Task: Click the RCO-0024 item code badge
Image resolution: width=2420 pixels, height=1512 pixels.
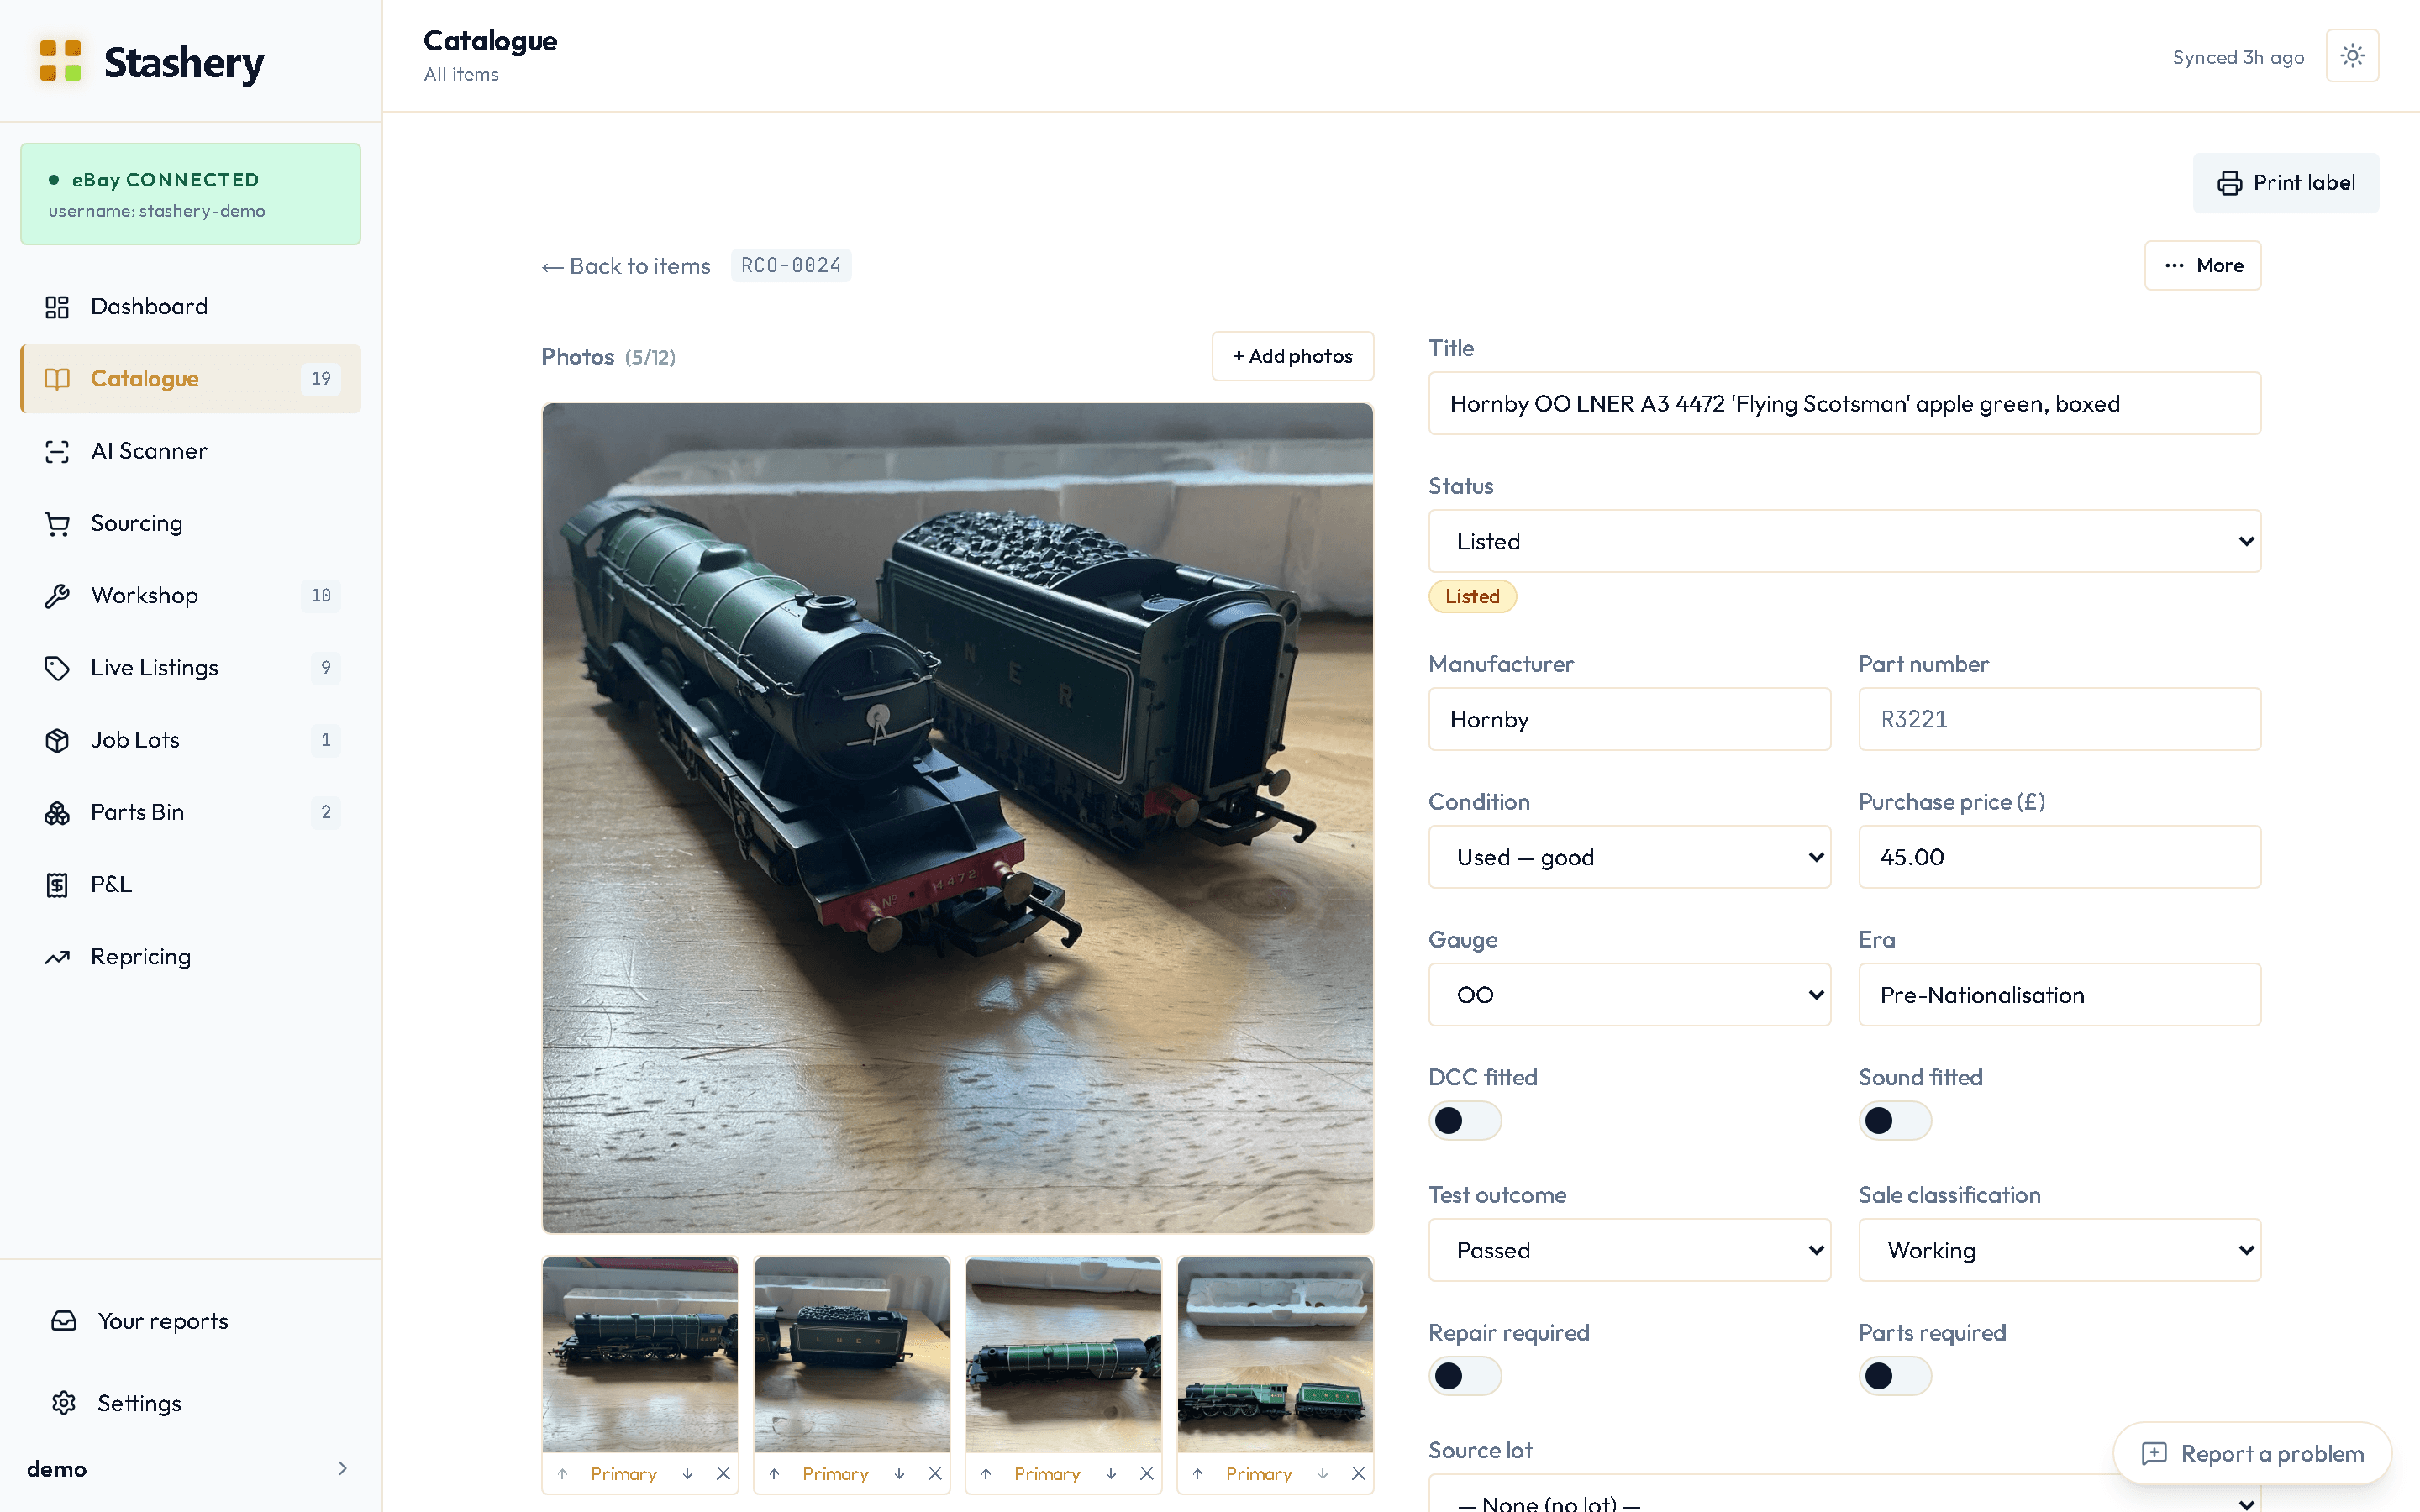Action: click(791, 266)
